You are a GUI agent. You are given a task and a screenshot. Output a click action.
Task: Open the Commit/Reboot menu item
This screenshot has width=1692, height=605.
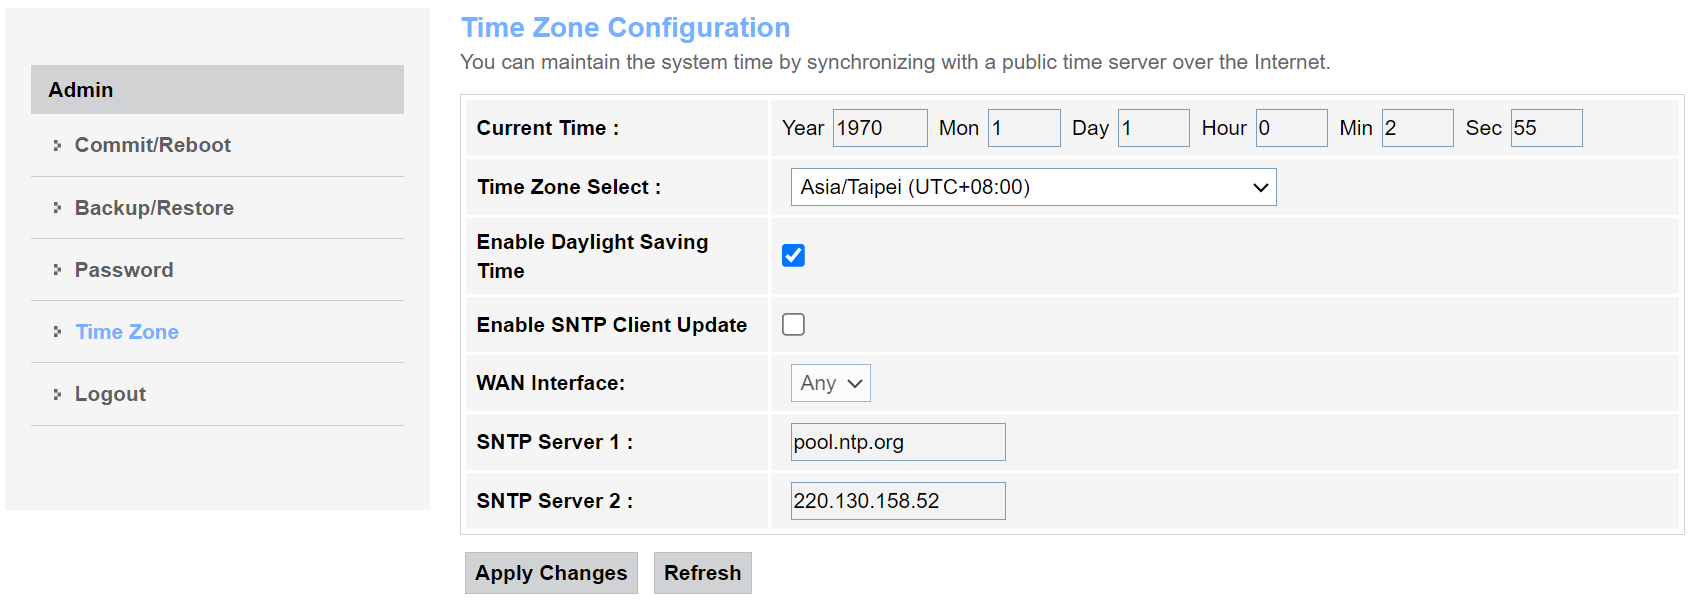coord(152,145)
